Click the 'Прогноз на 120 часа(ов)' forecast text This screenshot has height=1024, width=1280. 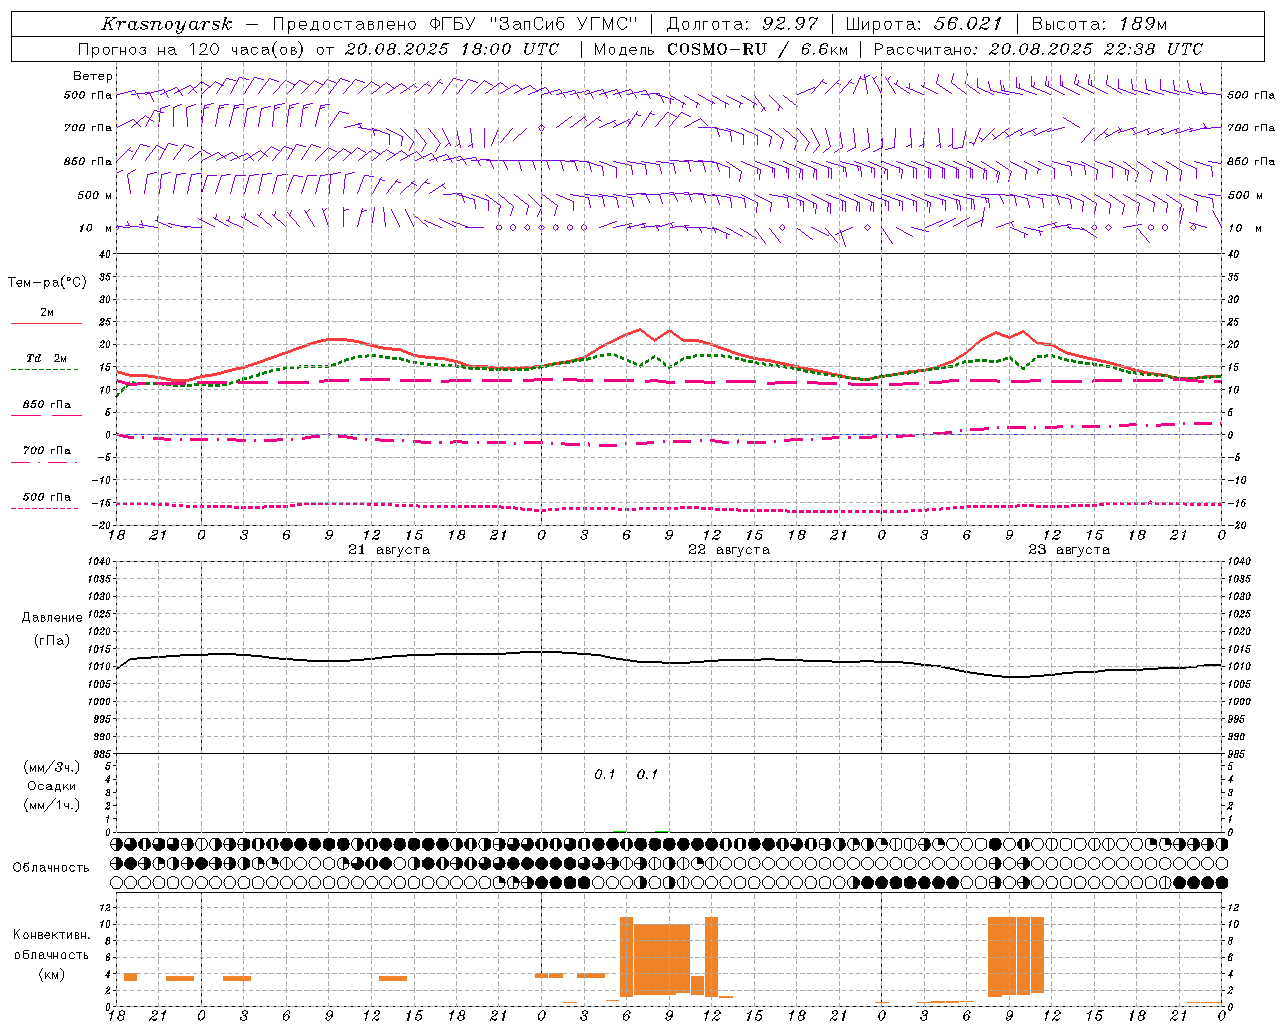pos(193,49)
